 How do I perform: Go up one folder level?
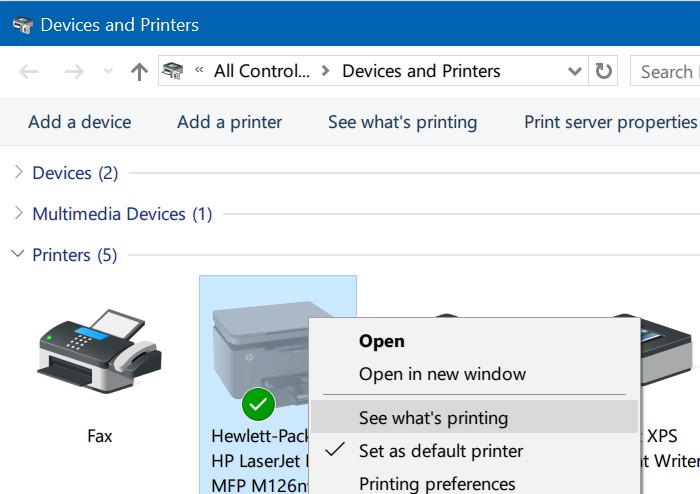(139, 72)
